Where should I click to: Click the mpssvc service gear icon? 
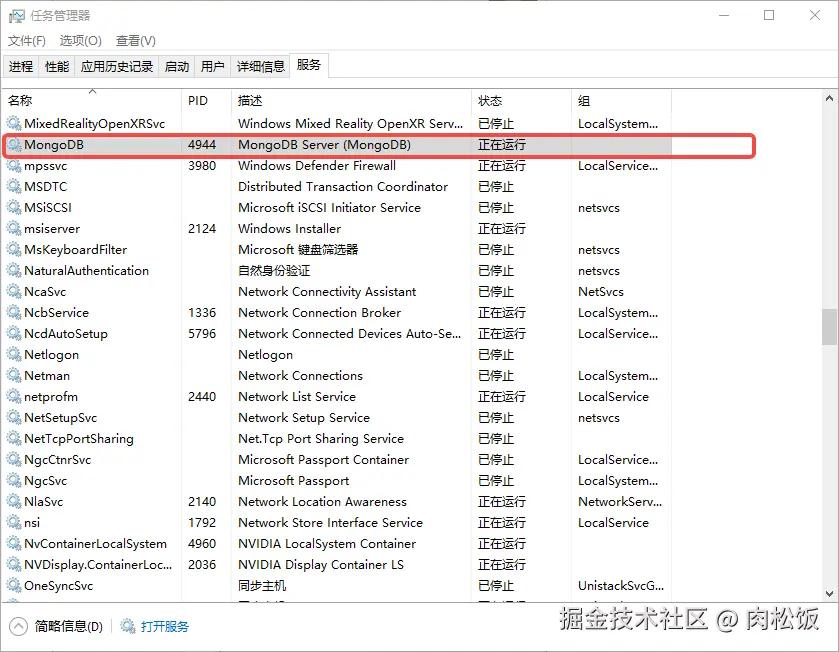tap(14, 166)
